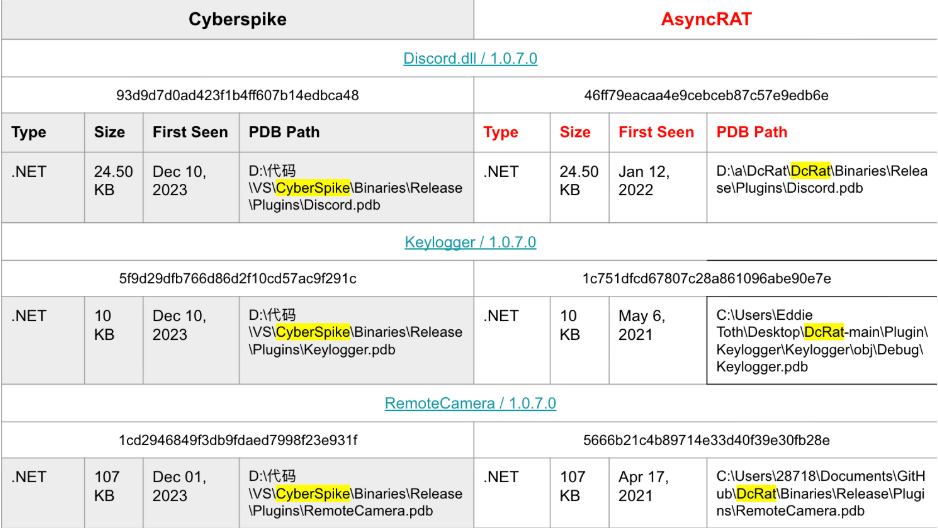Click the red First Seen header
The width and height of the screenshot is (938, 531).
click(656, 132)
